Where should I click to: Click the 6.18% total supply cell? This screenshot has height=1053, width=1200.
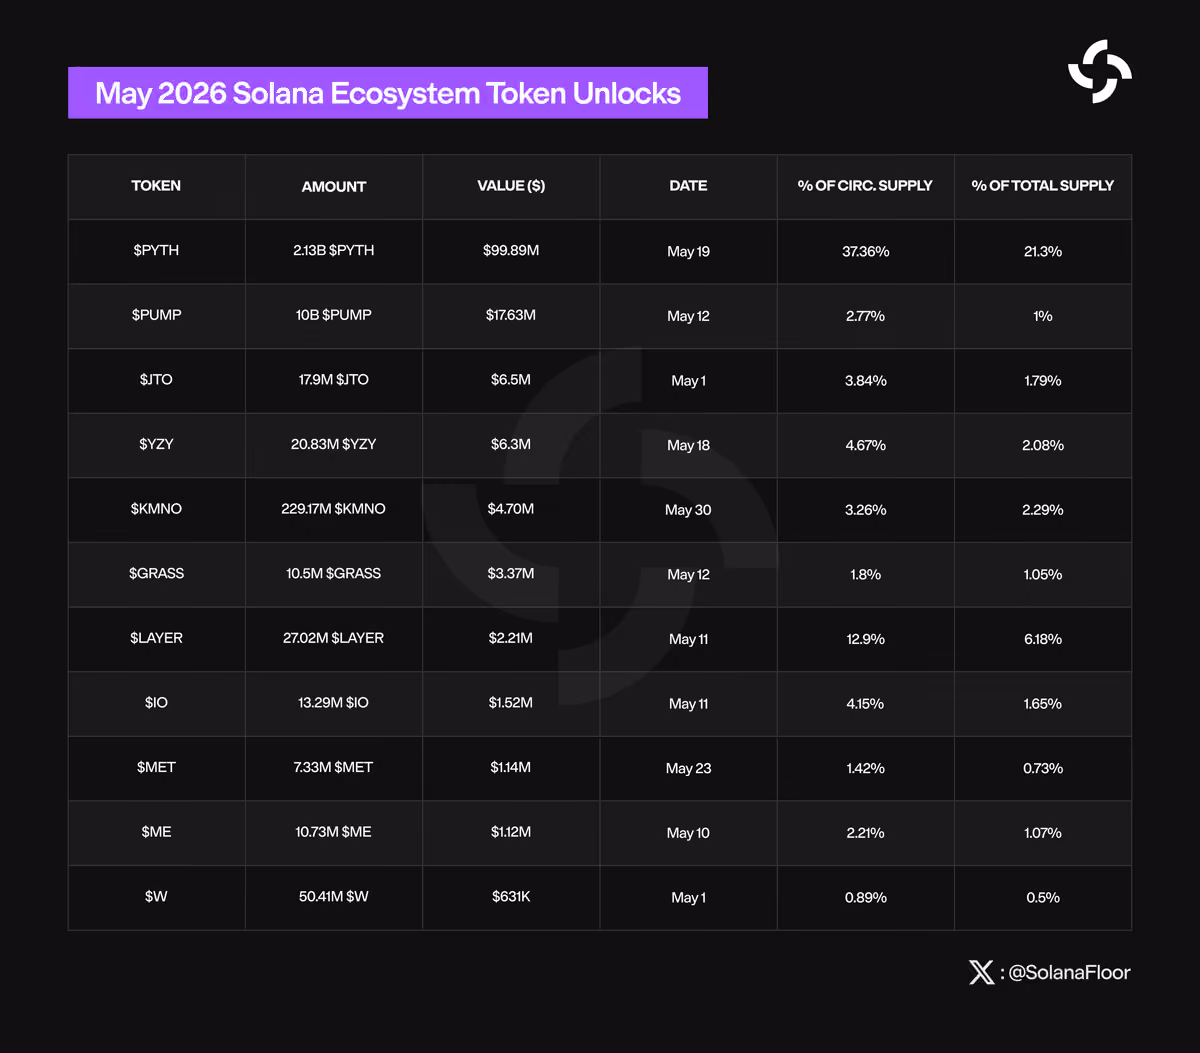click(x=1043, y=639)
